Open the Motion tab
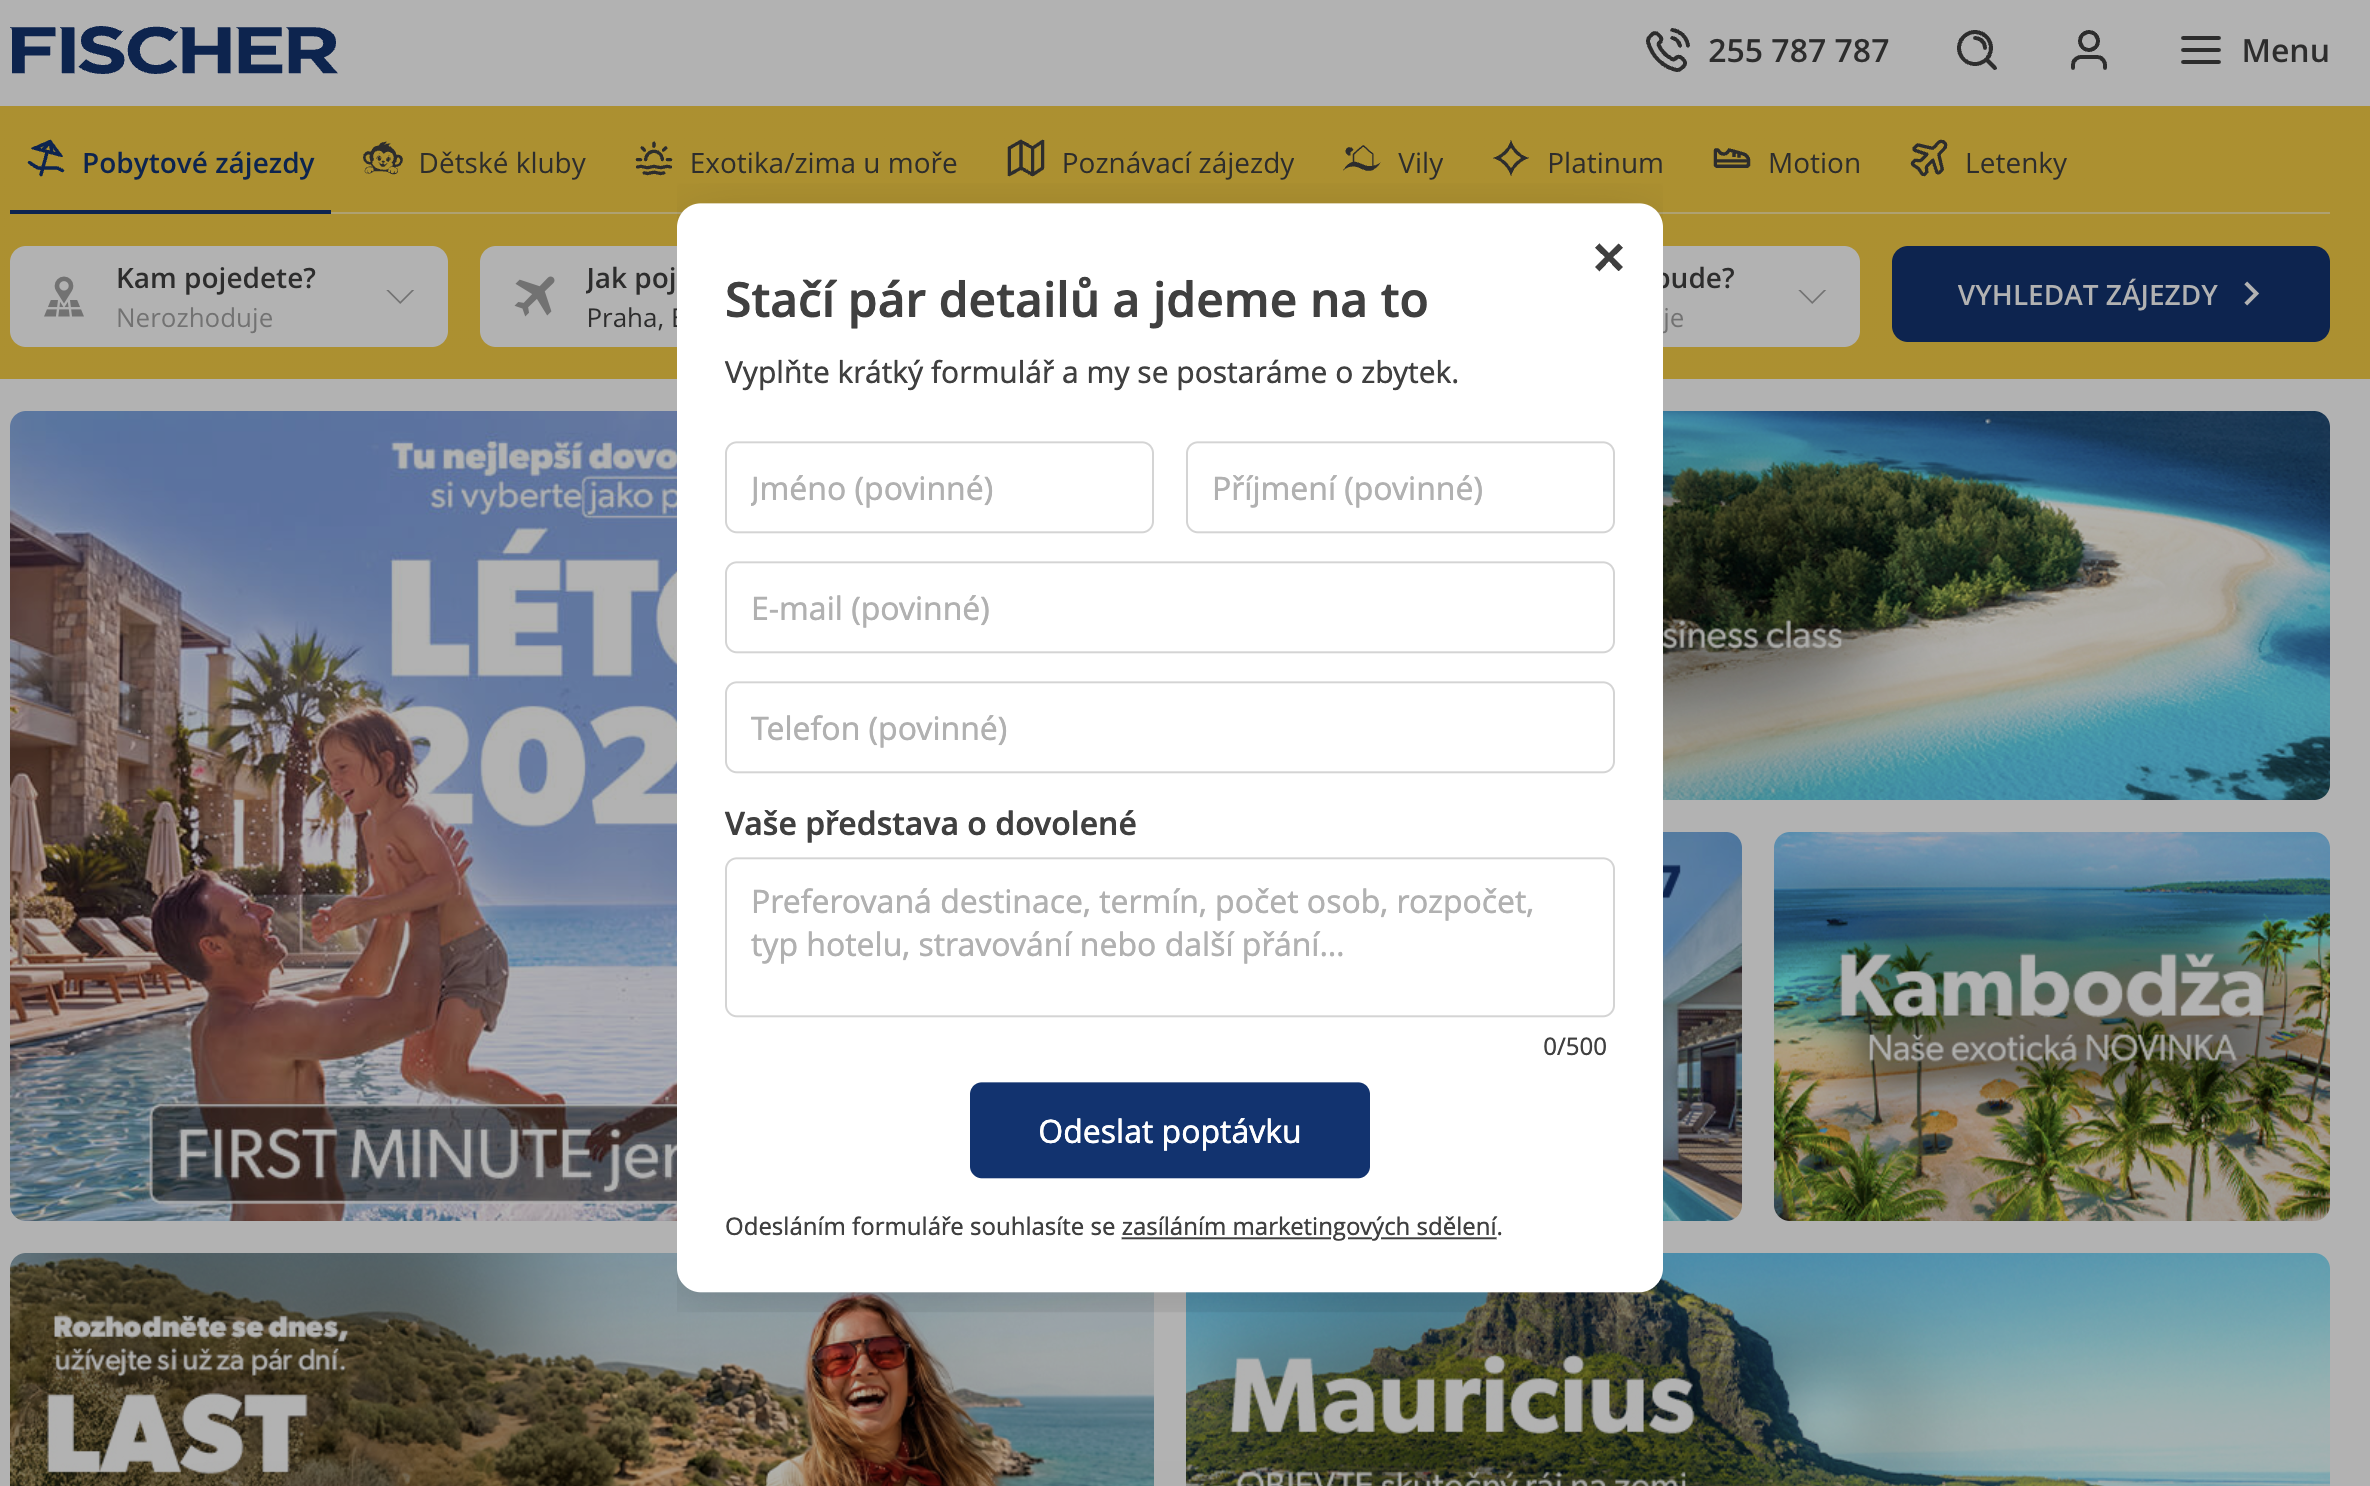Image resolution: width=2370 pixels, height=1486 pixels. 1786,162
